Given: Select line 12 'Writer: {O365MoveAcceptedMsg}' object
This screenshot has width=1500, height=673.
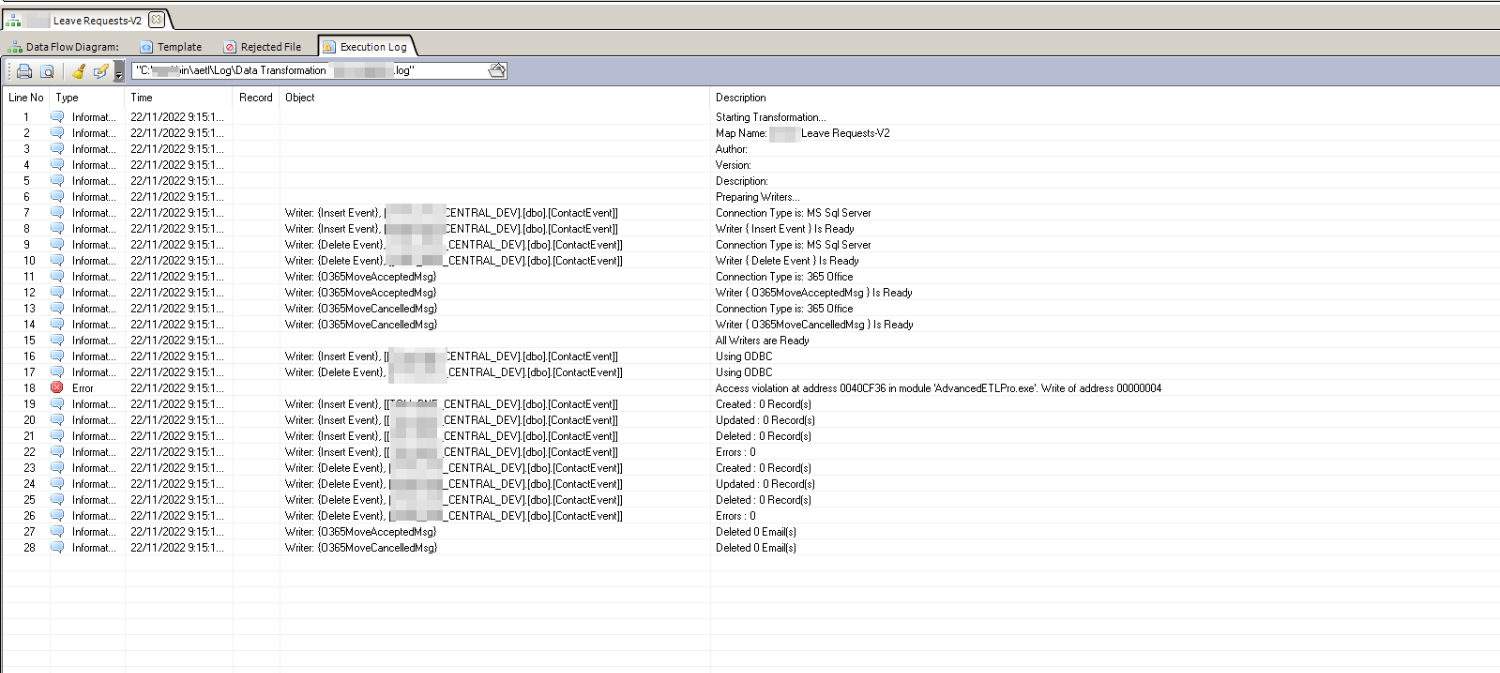Looking at the screenshot, I should click(361, 293).
